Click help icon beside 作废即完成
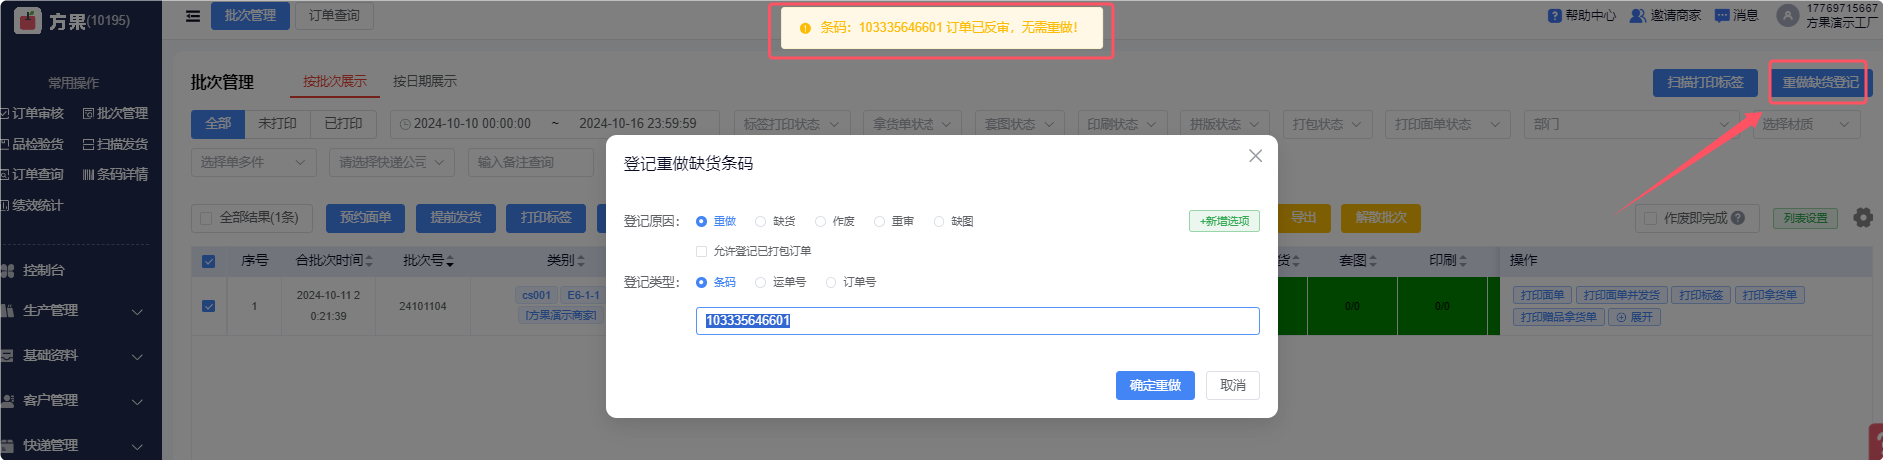The image size is (1883, 460). (x=1738, y=218)
